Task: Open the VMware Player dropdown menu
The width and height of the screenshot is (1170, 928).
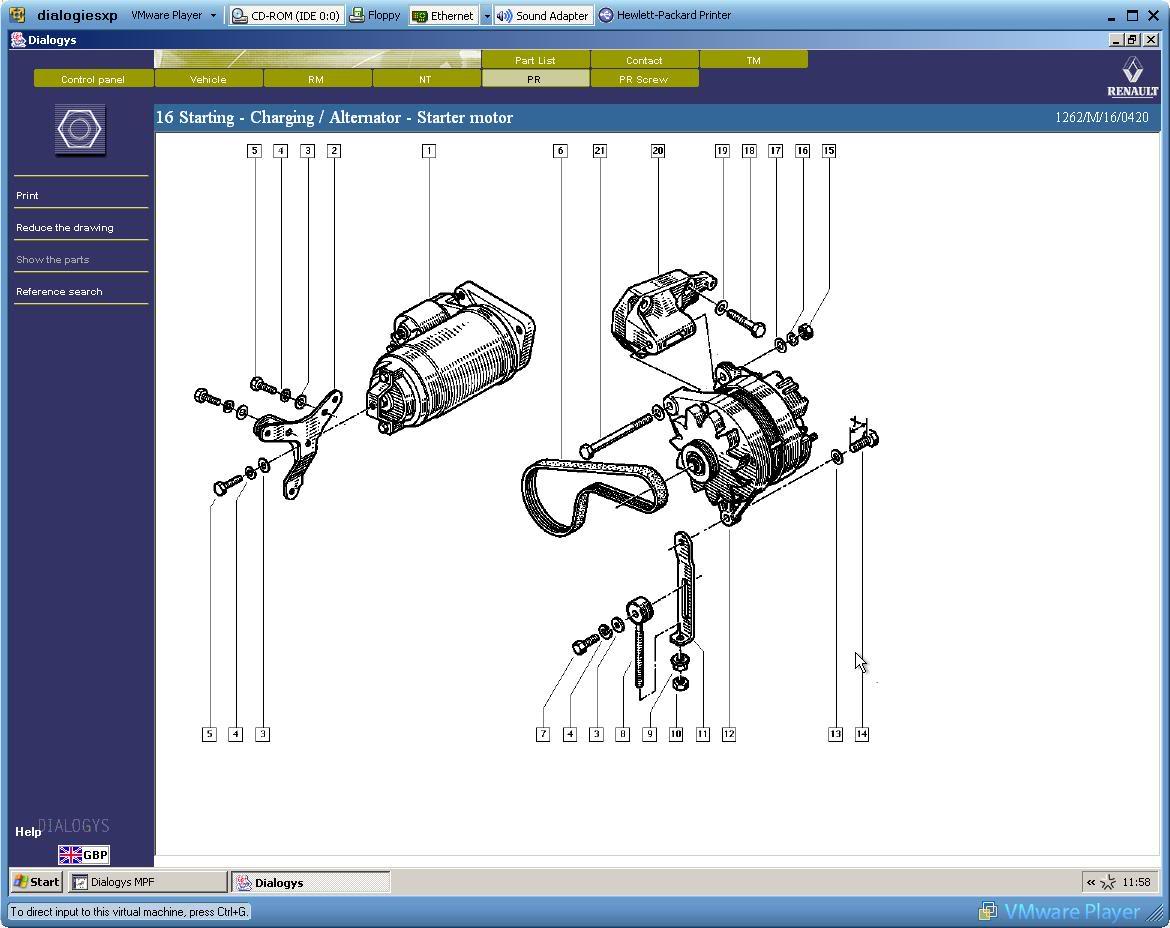Action: pyautogui.click(x=173, y=15)
